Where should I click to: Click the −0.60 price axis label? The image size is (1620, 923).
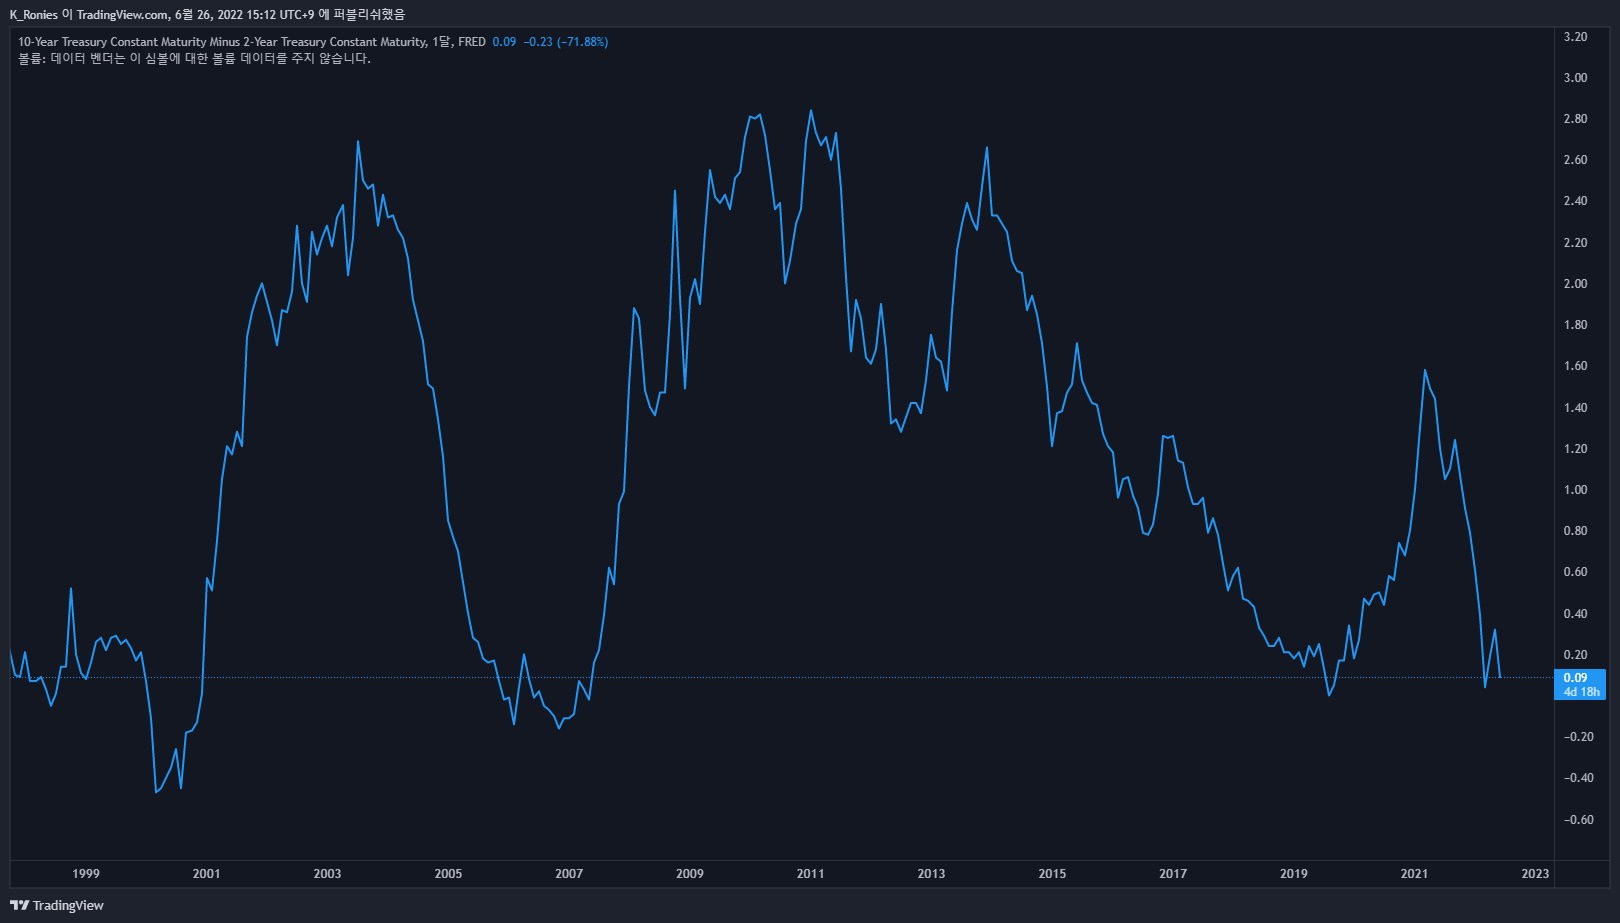point(1578,820)
